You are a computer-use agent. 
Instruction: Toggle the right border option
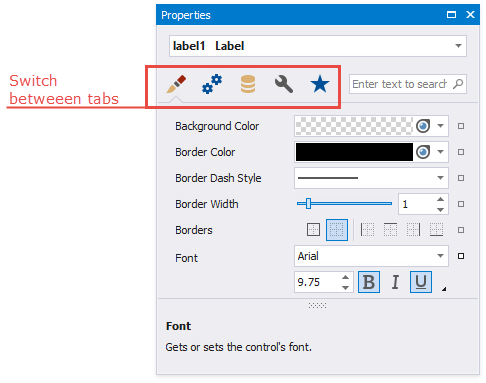pyautogui.click(x=413, y=230)
